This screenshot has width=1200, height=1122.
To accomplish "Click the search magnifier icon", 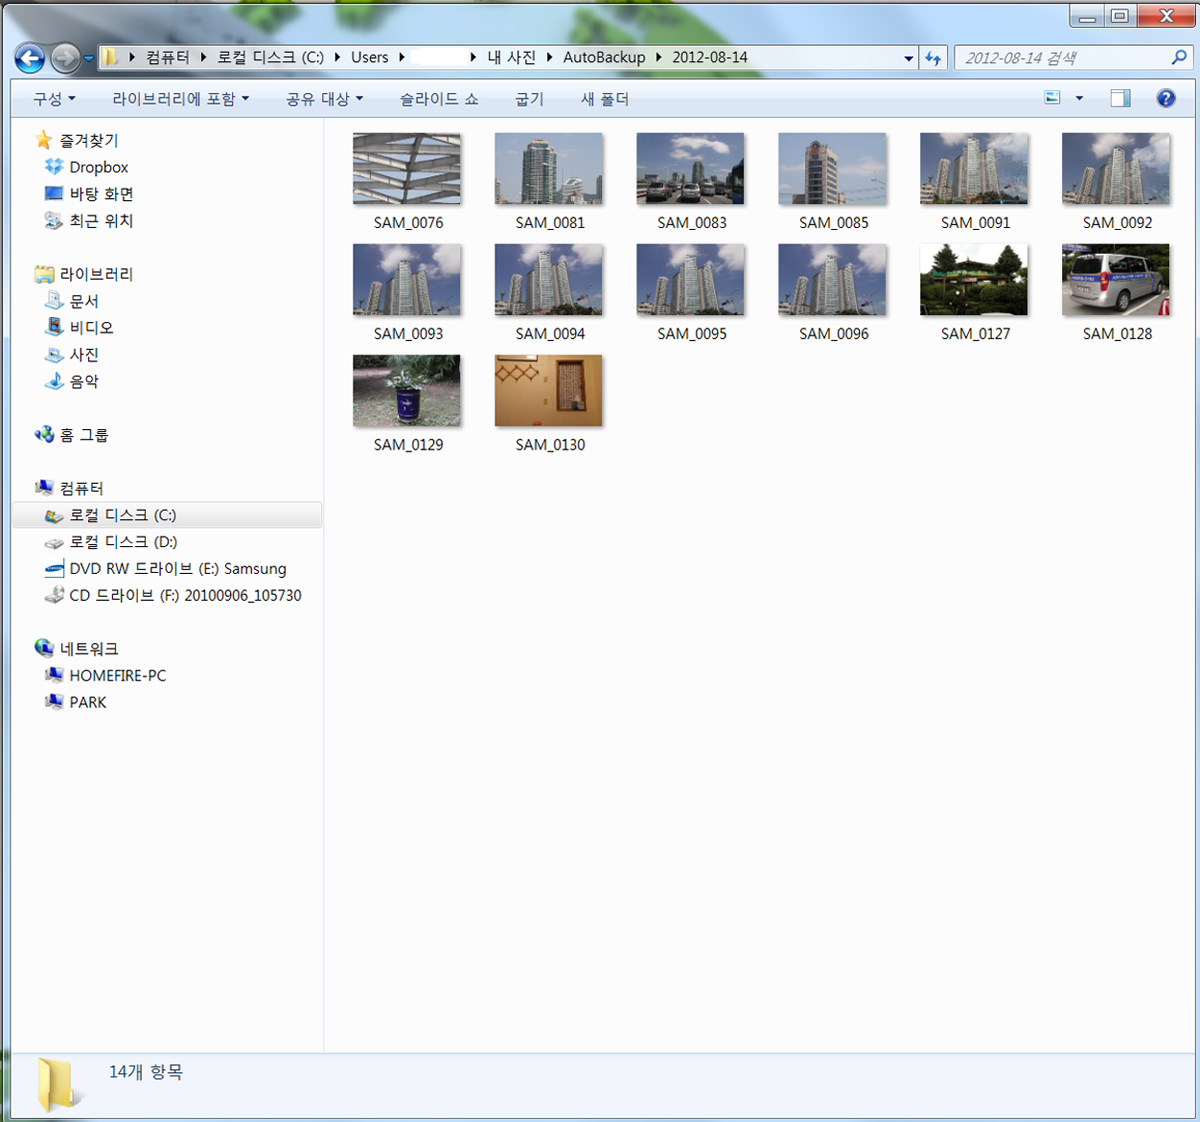I will [x=1179, y=58].
